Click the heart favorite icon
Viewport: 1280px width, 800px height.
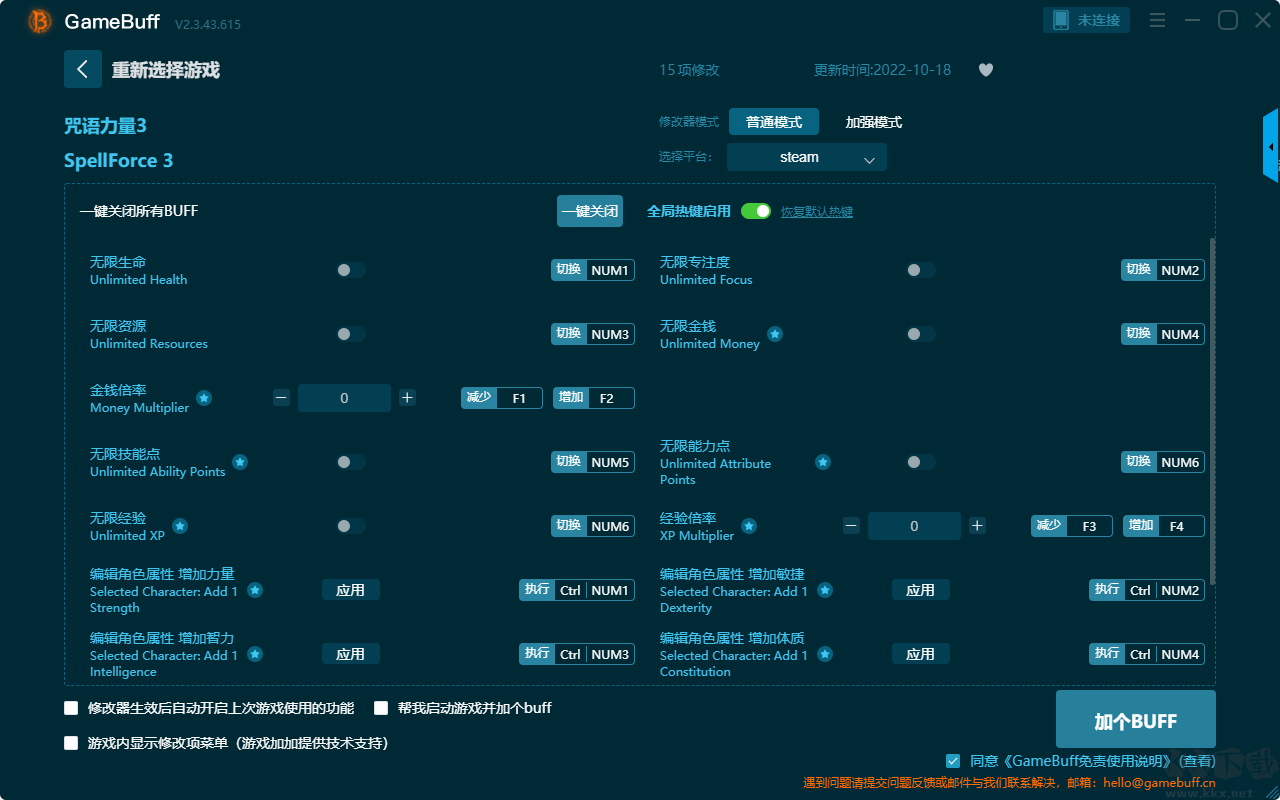pos(986,70)
